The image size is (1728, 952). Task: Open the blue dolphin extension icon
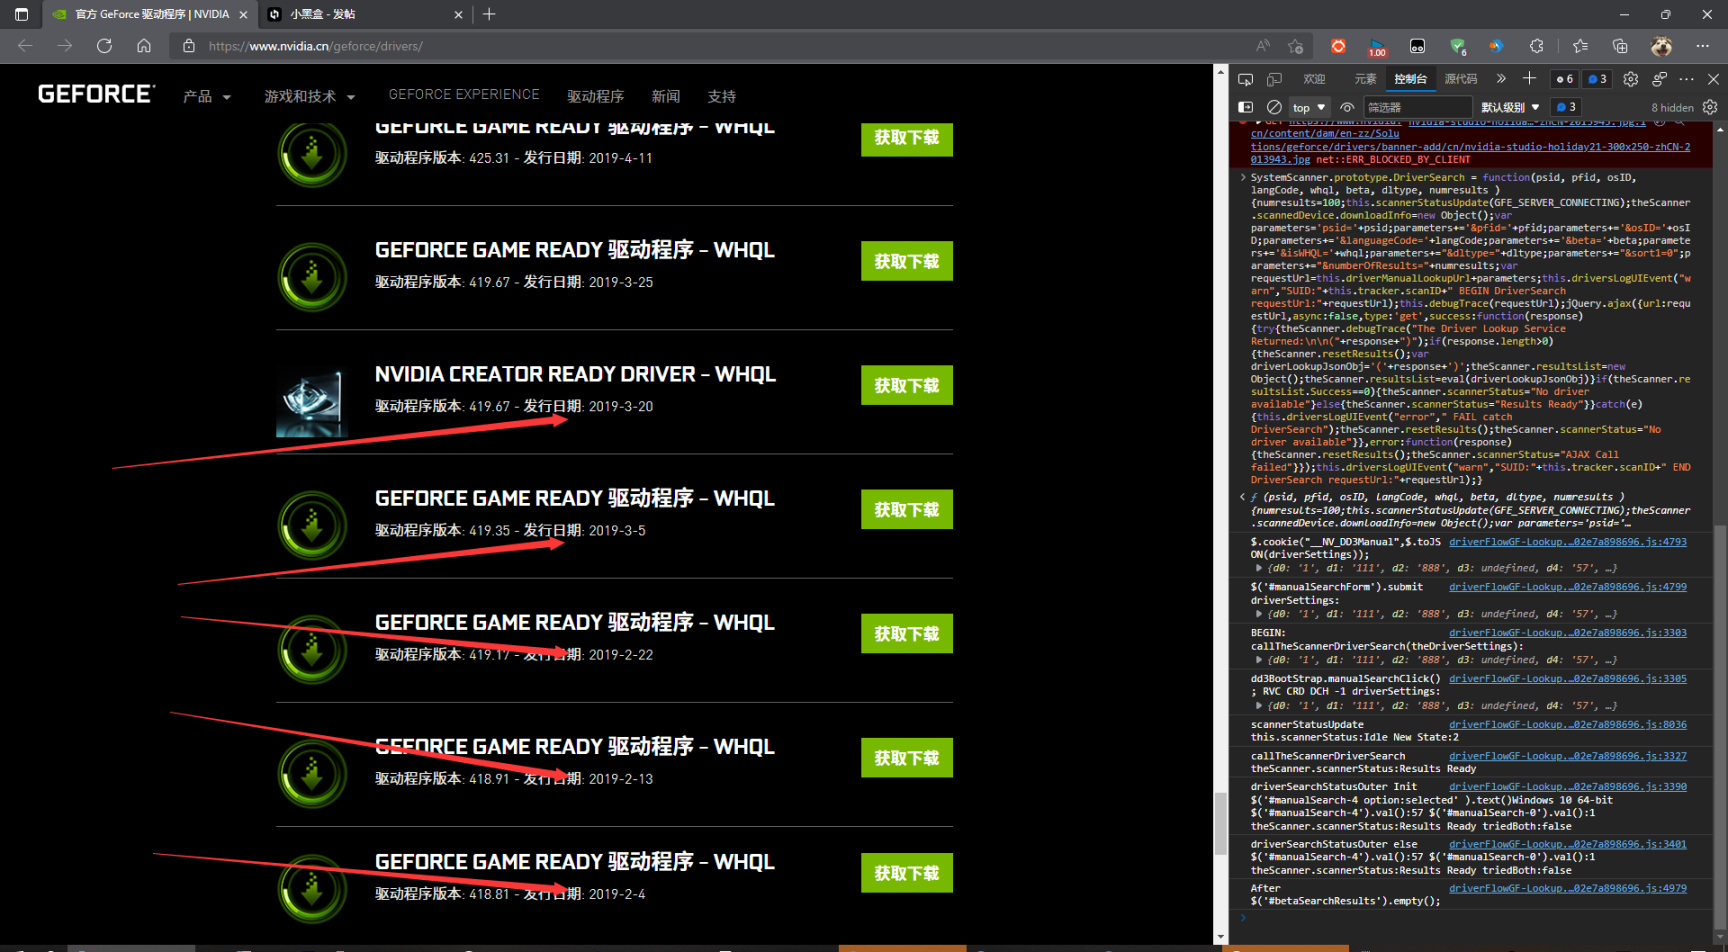(x=1496, y=46)
